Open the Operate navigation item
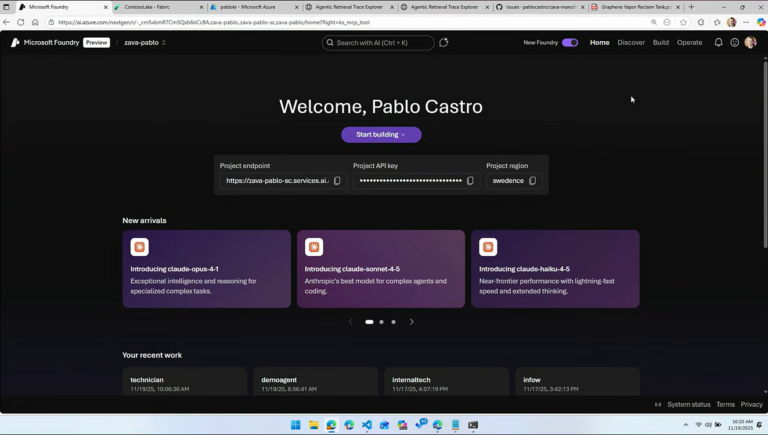The image size is (768, 435). pyautogui.click(x=690, y=43)
